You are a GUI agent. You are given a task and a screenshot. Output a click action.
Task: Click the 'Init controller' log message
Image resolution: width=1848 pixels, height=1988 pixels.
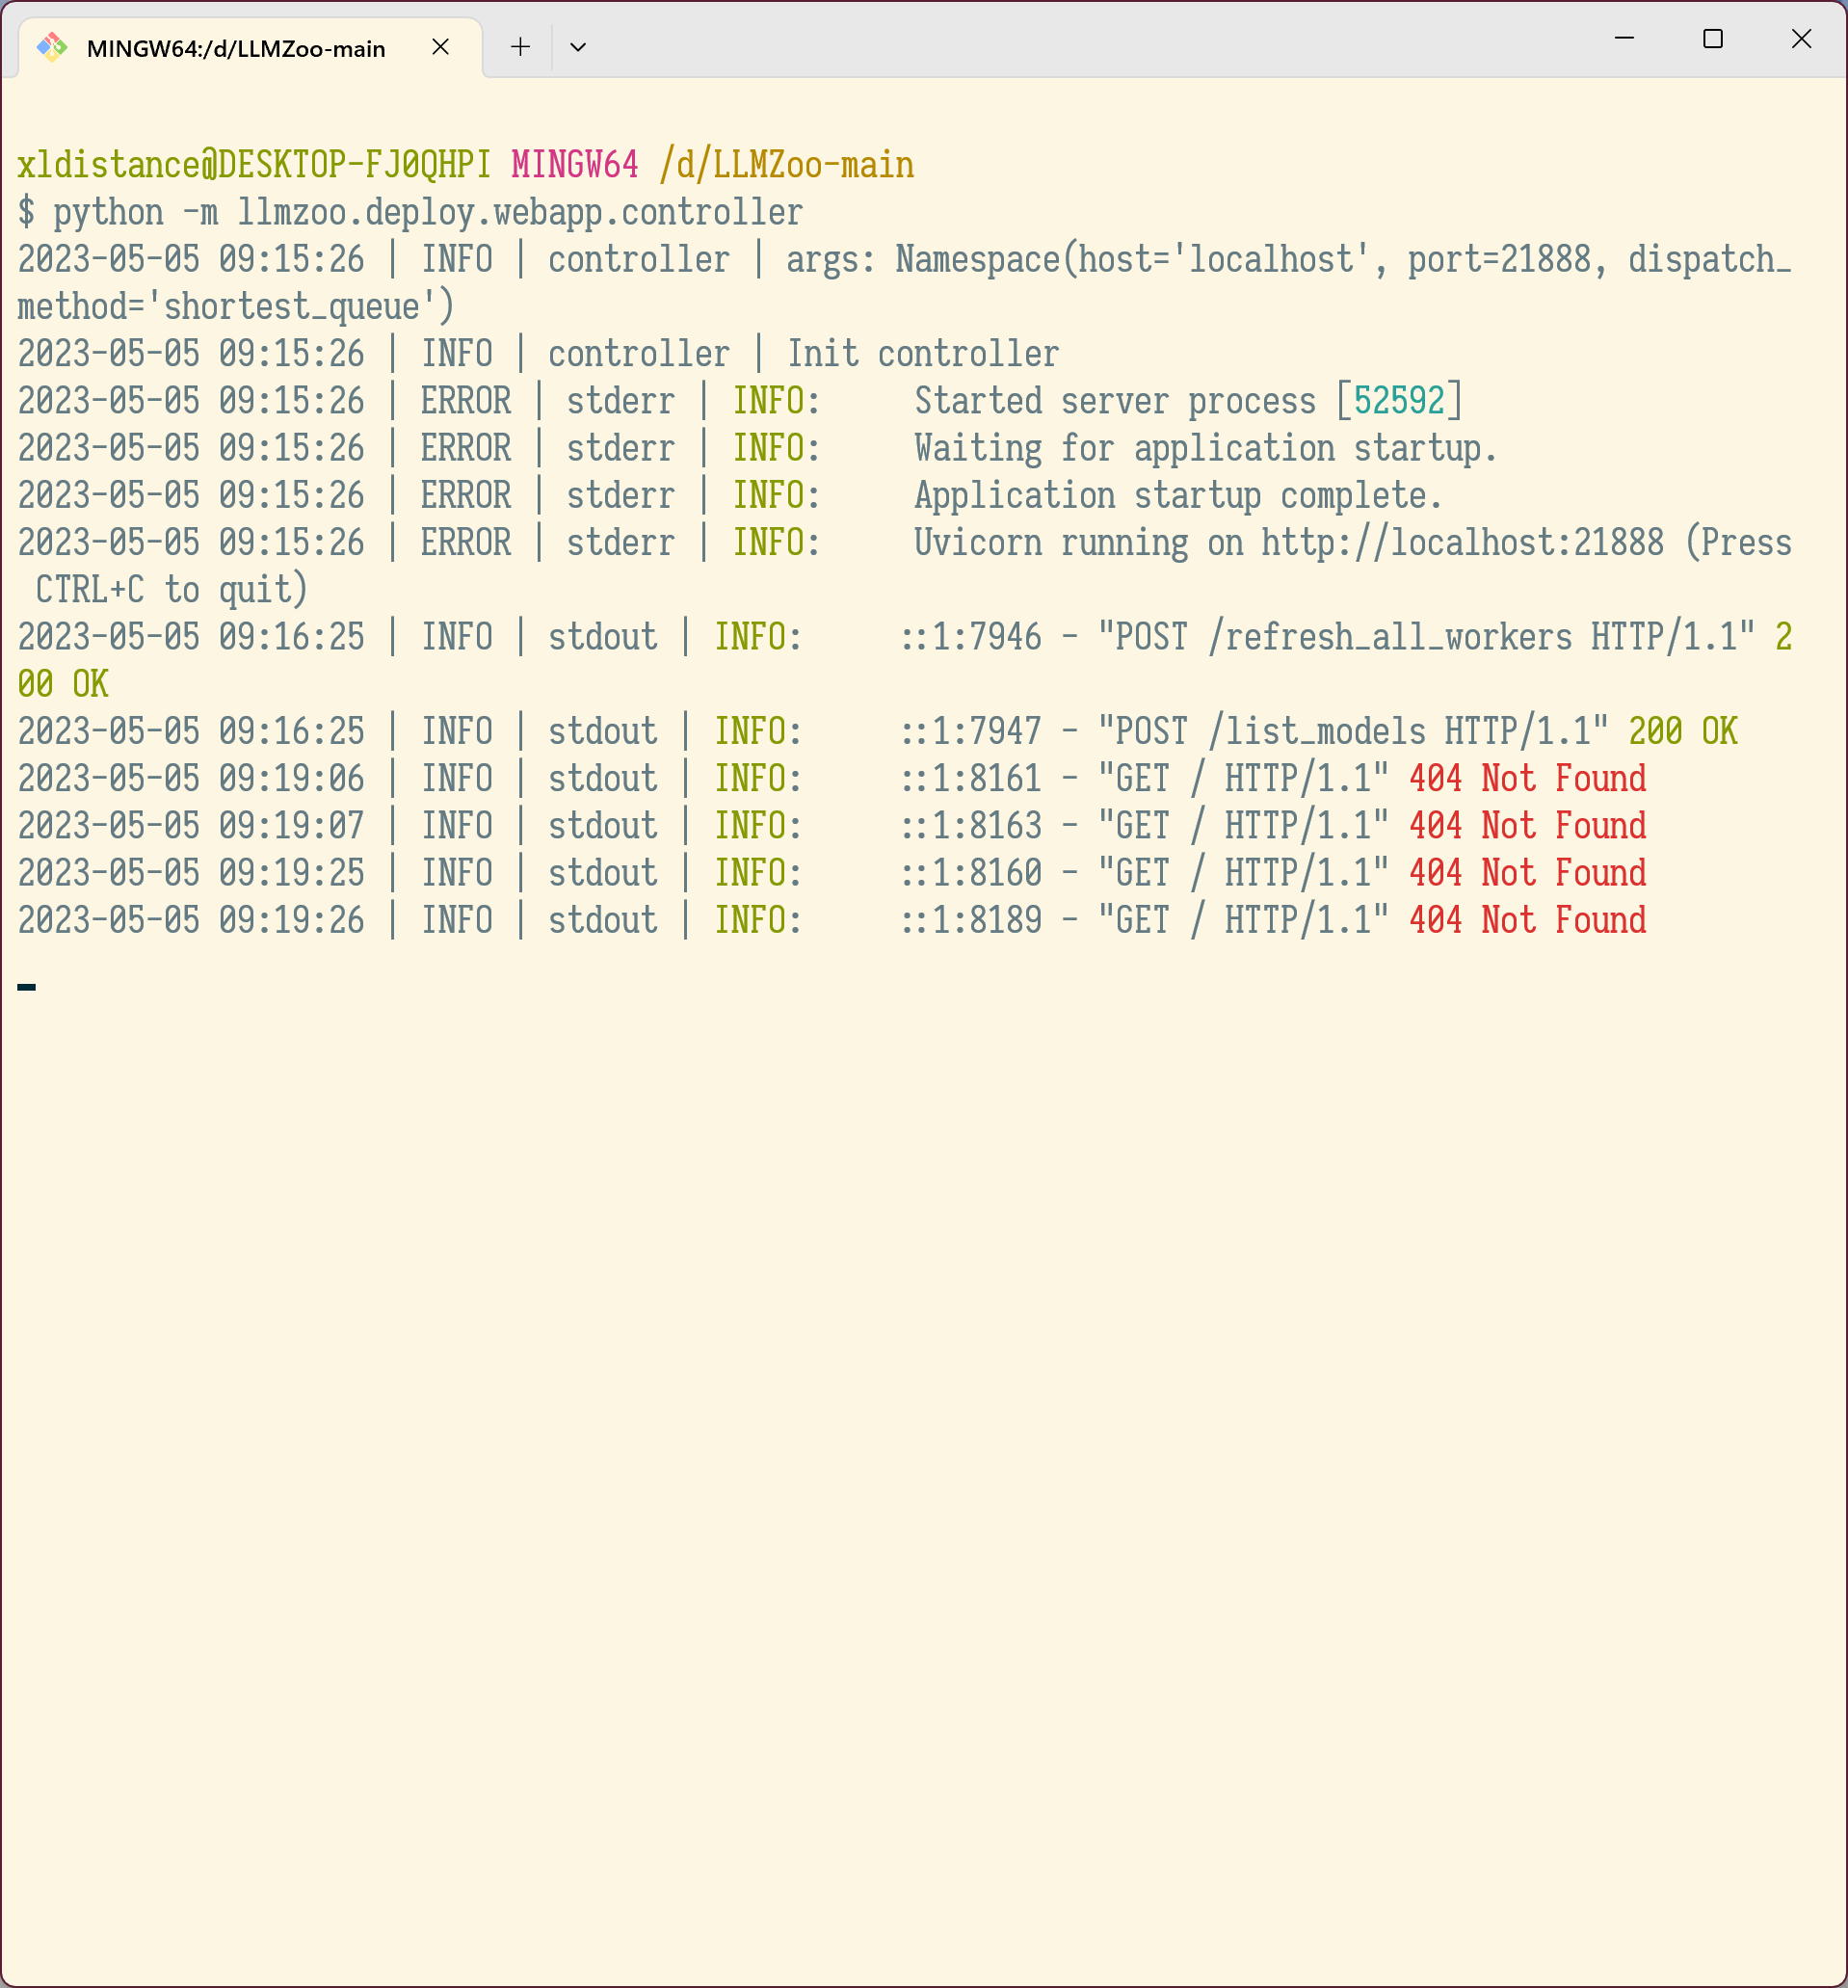point(923,354)
